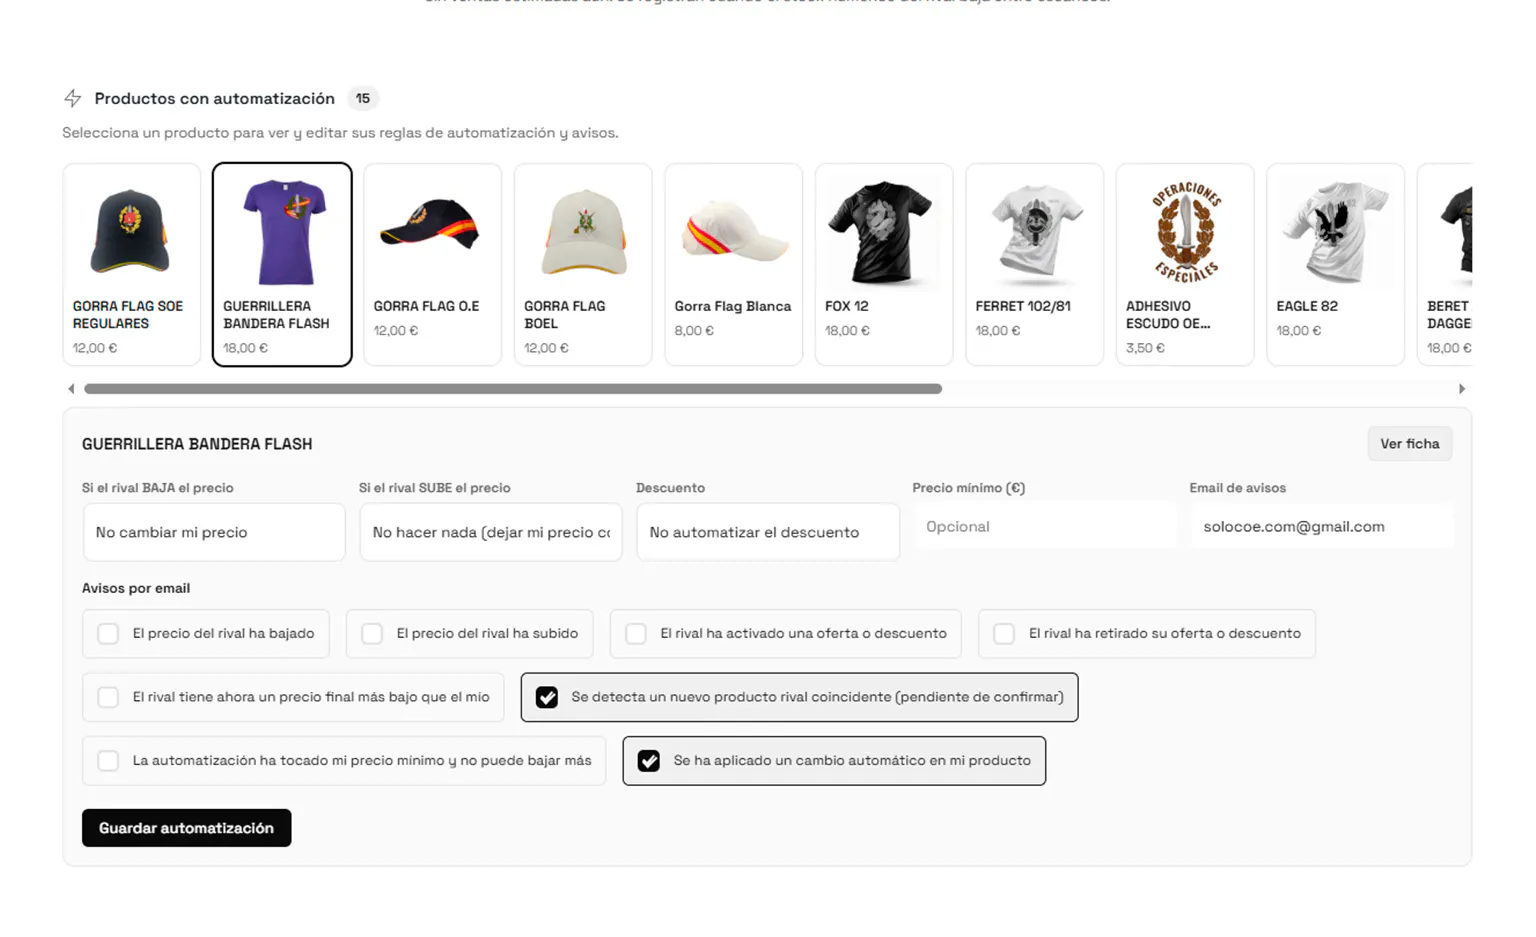Click the horizontal product list scrollbar
This screenshot has width=1536, height=937.
[513, 389]
